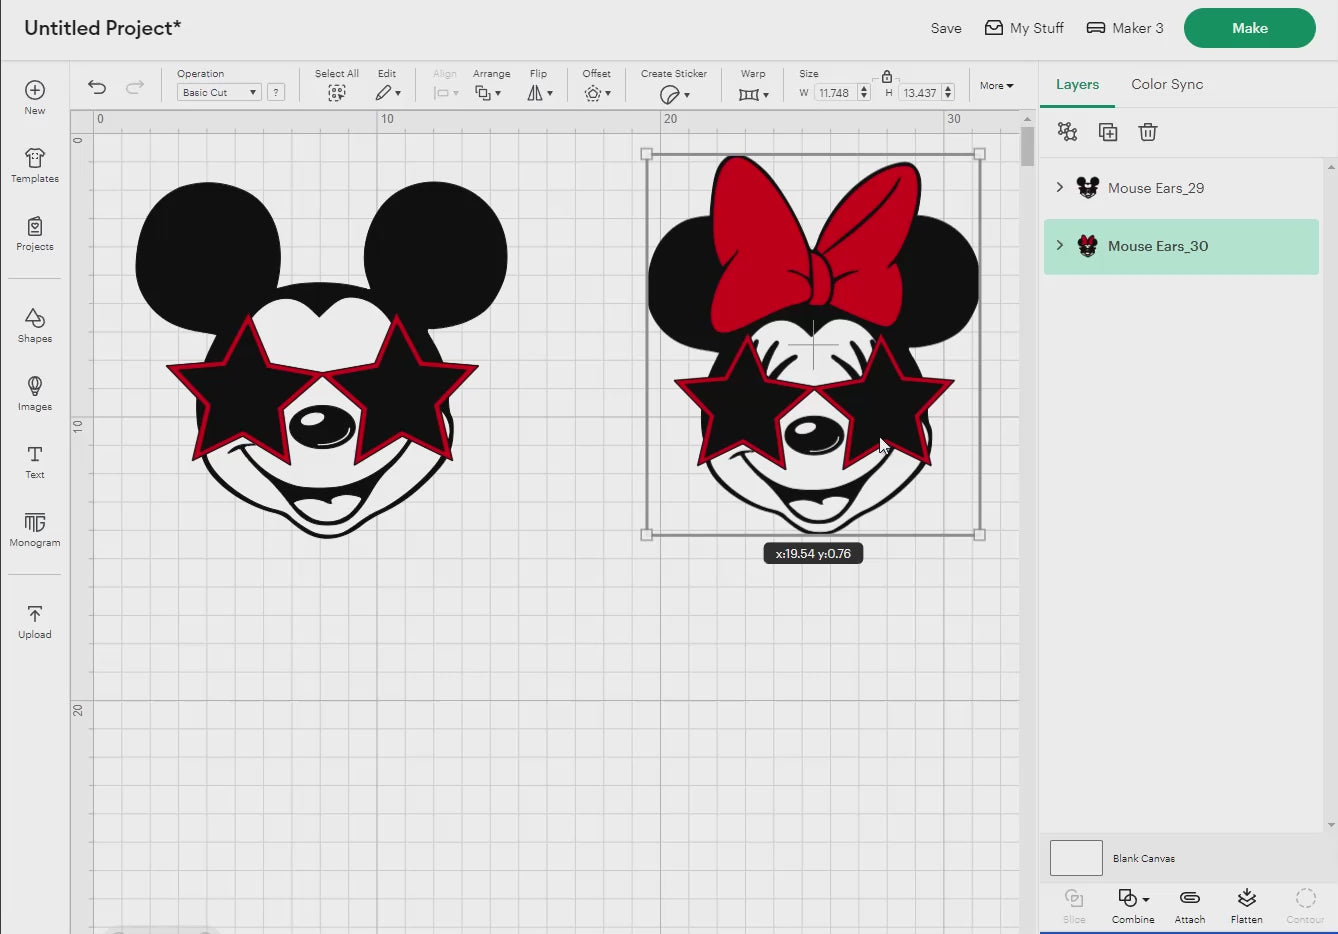Click the canvas vertical scrollbar
Image resolution: width=1338 pixels, height=934 pixels.
coord(1027,147)
